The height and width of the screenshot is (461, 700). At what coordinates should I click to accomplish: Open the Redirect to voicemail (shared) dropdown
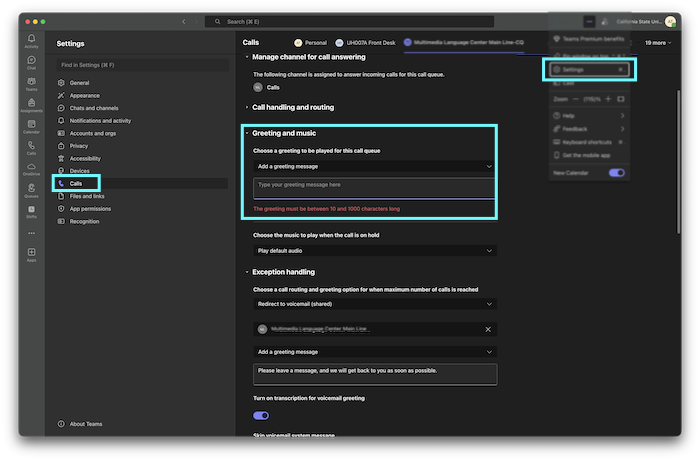tap(374, 303)
